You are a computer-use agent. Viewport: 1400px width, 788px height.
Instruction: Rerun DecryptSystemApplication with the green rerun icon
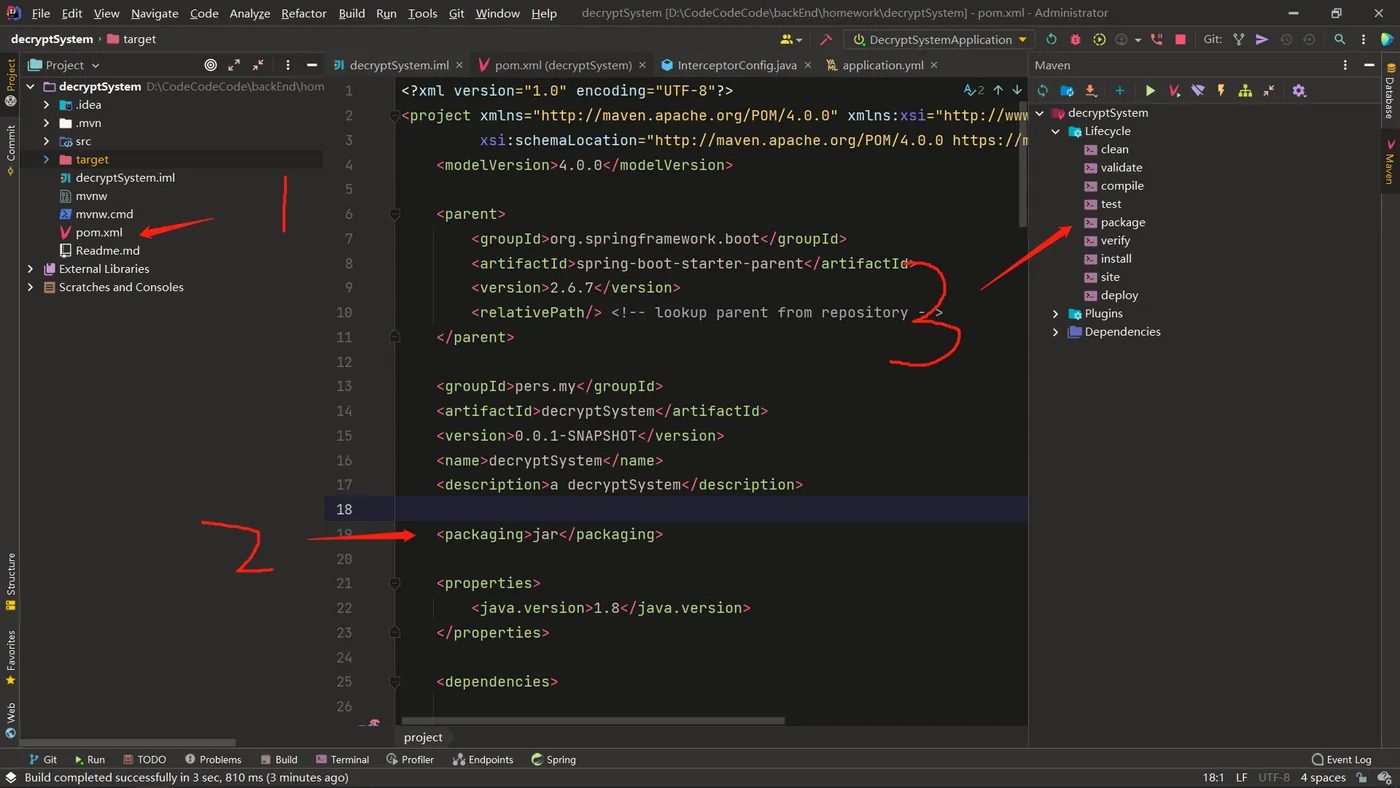coord(1051,40)
